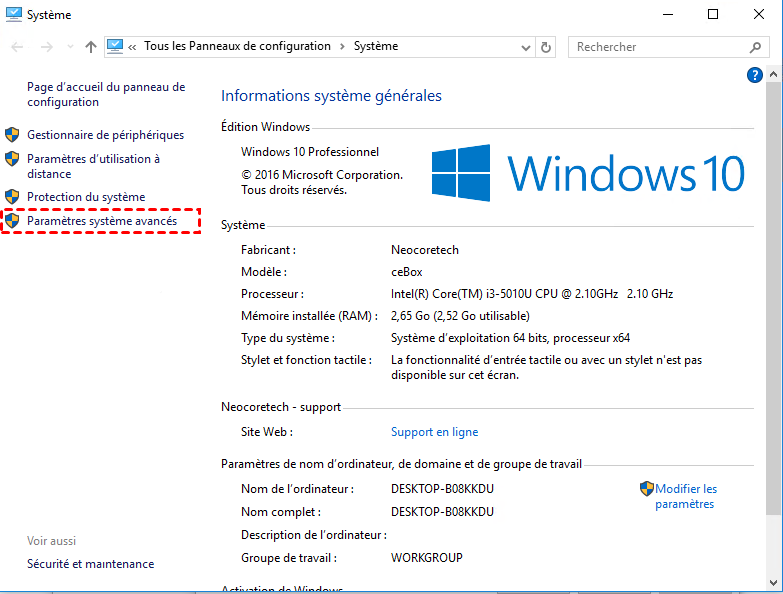Click '© 2016 Microsoft Corporation.' text
Viewport: 783px width, 594px height.
pyautogui.click(x=322, y=175)
